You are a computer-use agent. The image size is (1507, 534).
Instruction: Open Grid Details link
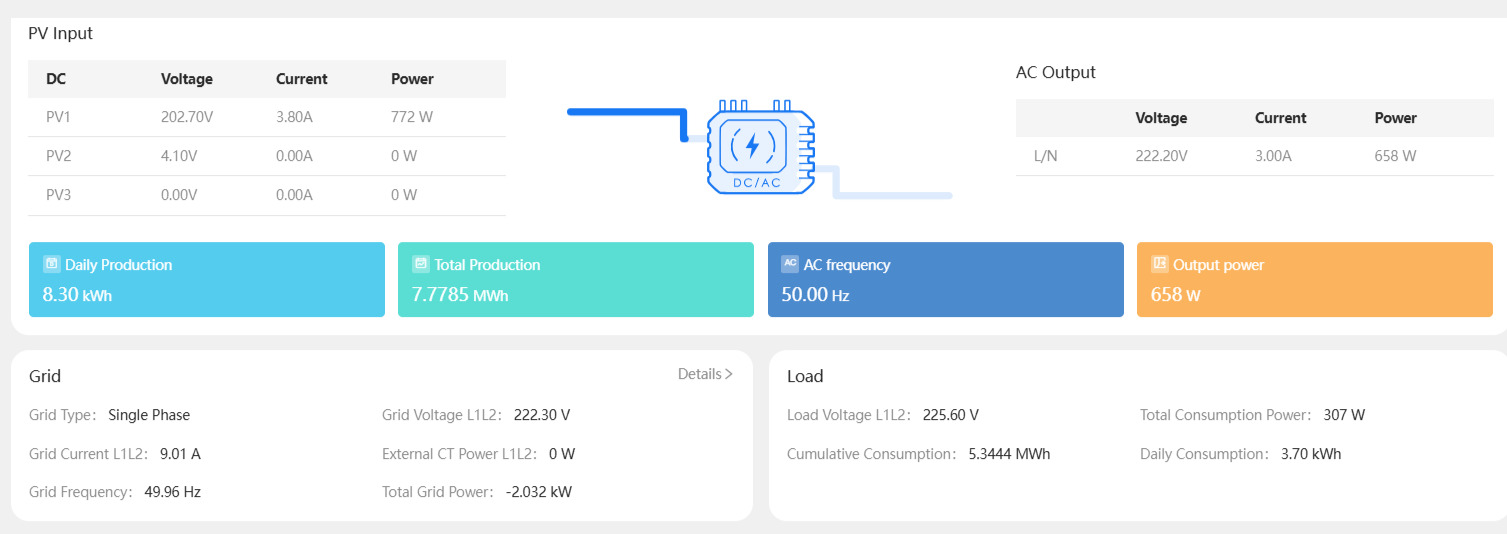705,374
